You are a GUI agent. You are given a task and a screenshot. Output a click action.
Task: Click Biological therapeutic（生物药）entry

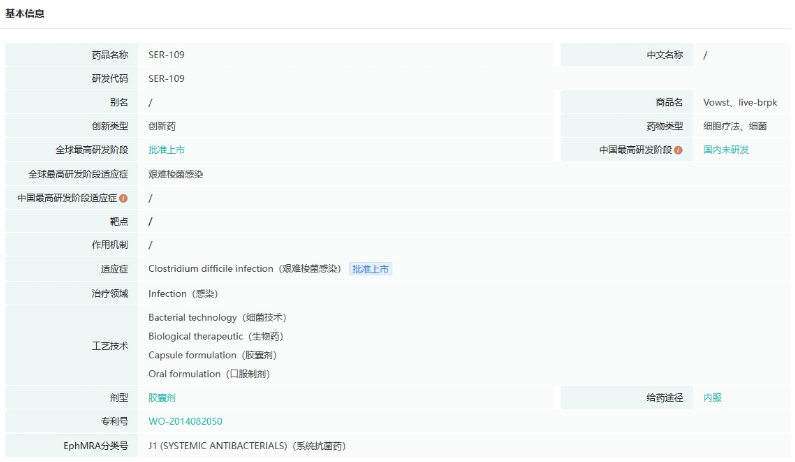point(215,337)
